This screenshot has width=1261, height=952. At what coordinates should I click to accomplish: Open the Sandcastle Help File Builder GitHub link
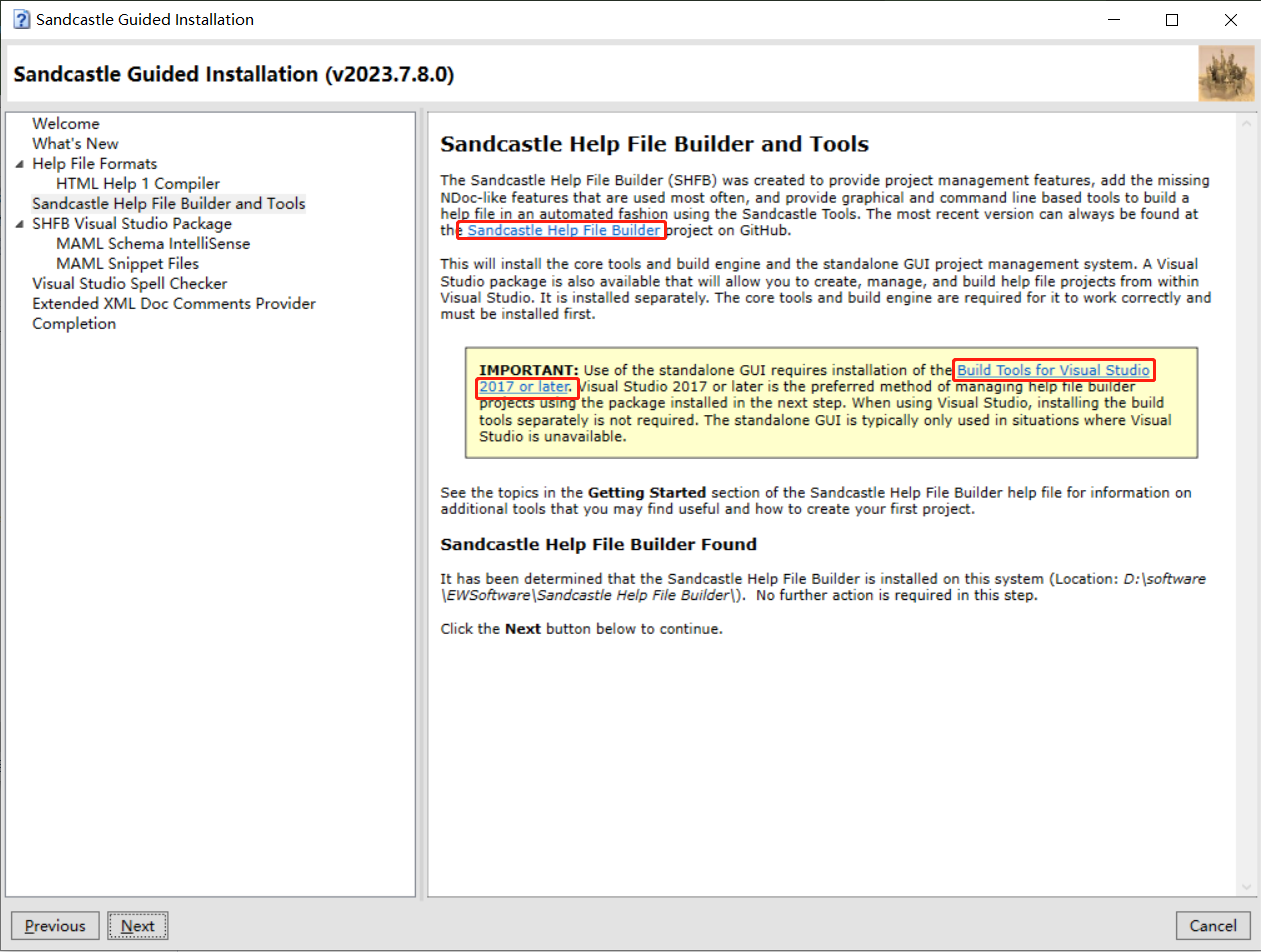click(x=564, y=231)
